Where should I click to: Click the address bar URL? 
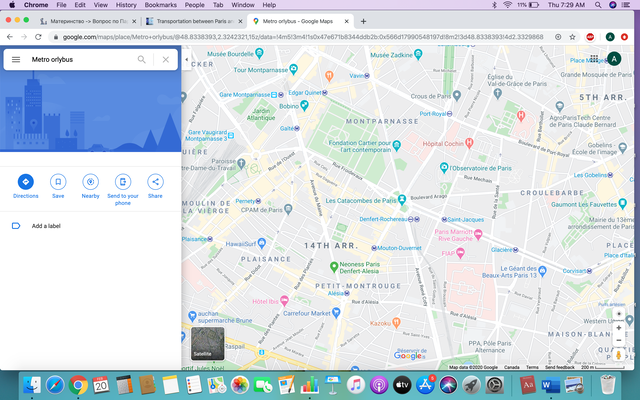(303, 37)
